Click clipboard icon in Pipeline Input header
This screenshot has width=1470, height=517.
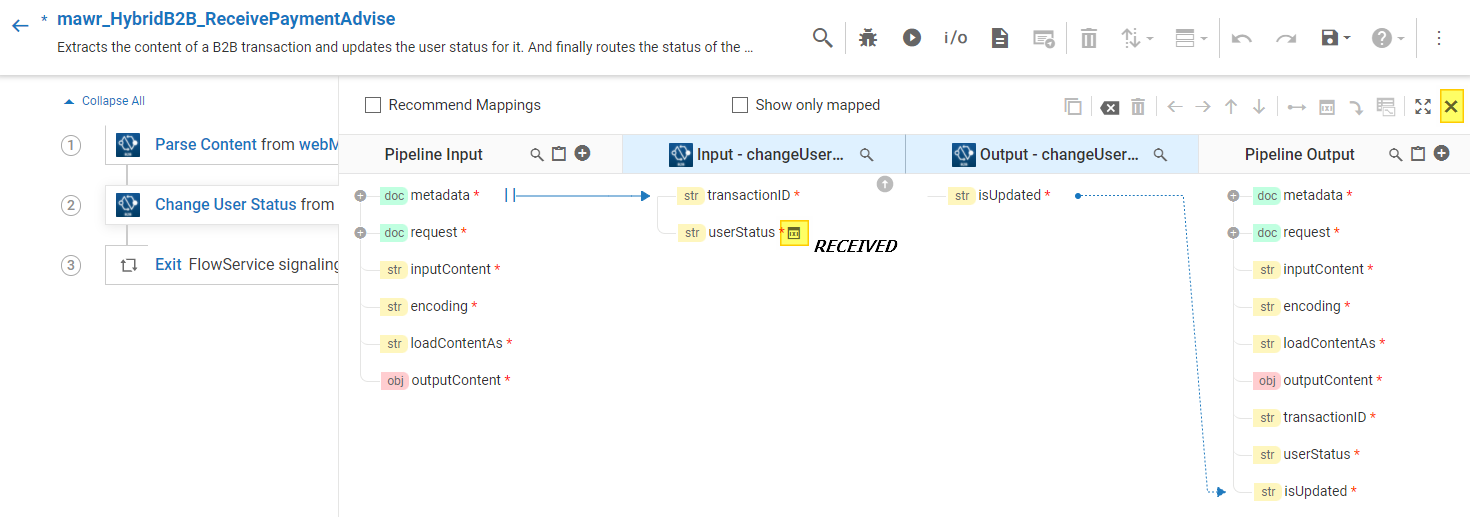tap(559, 154)
